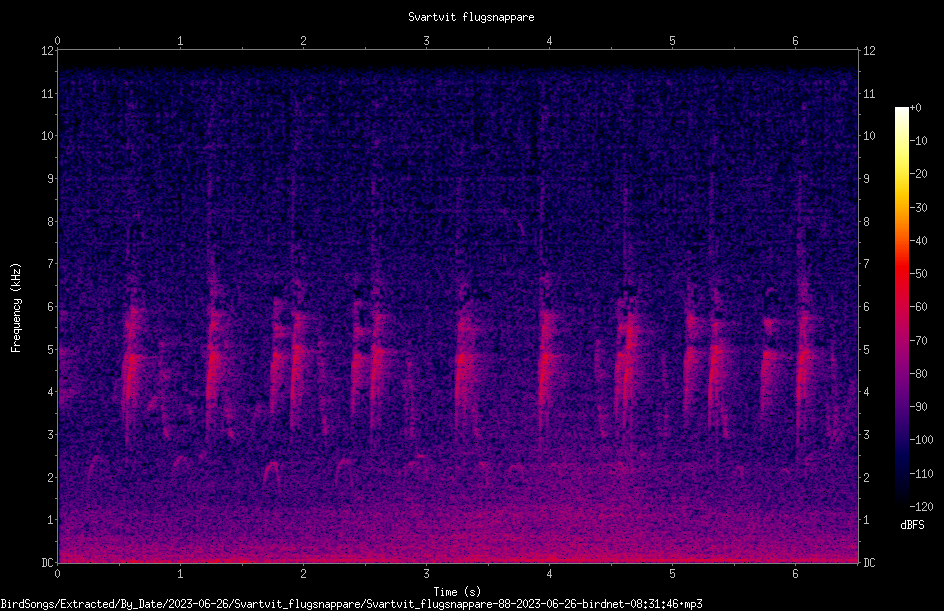The height and width of the screenshot is (611, 944).
Task: Click the dBFS color gradient bar
Action: click(901, 307)
